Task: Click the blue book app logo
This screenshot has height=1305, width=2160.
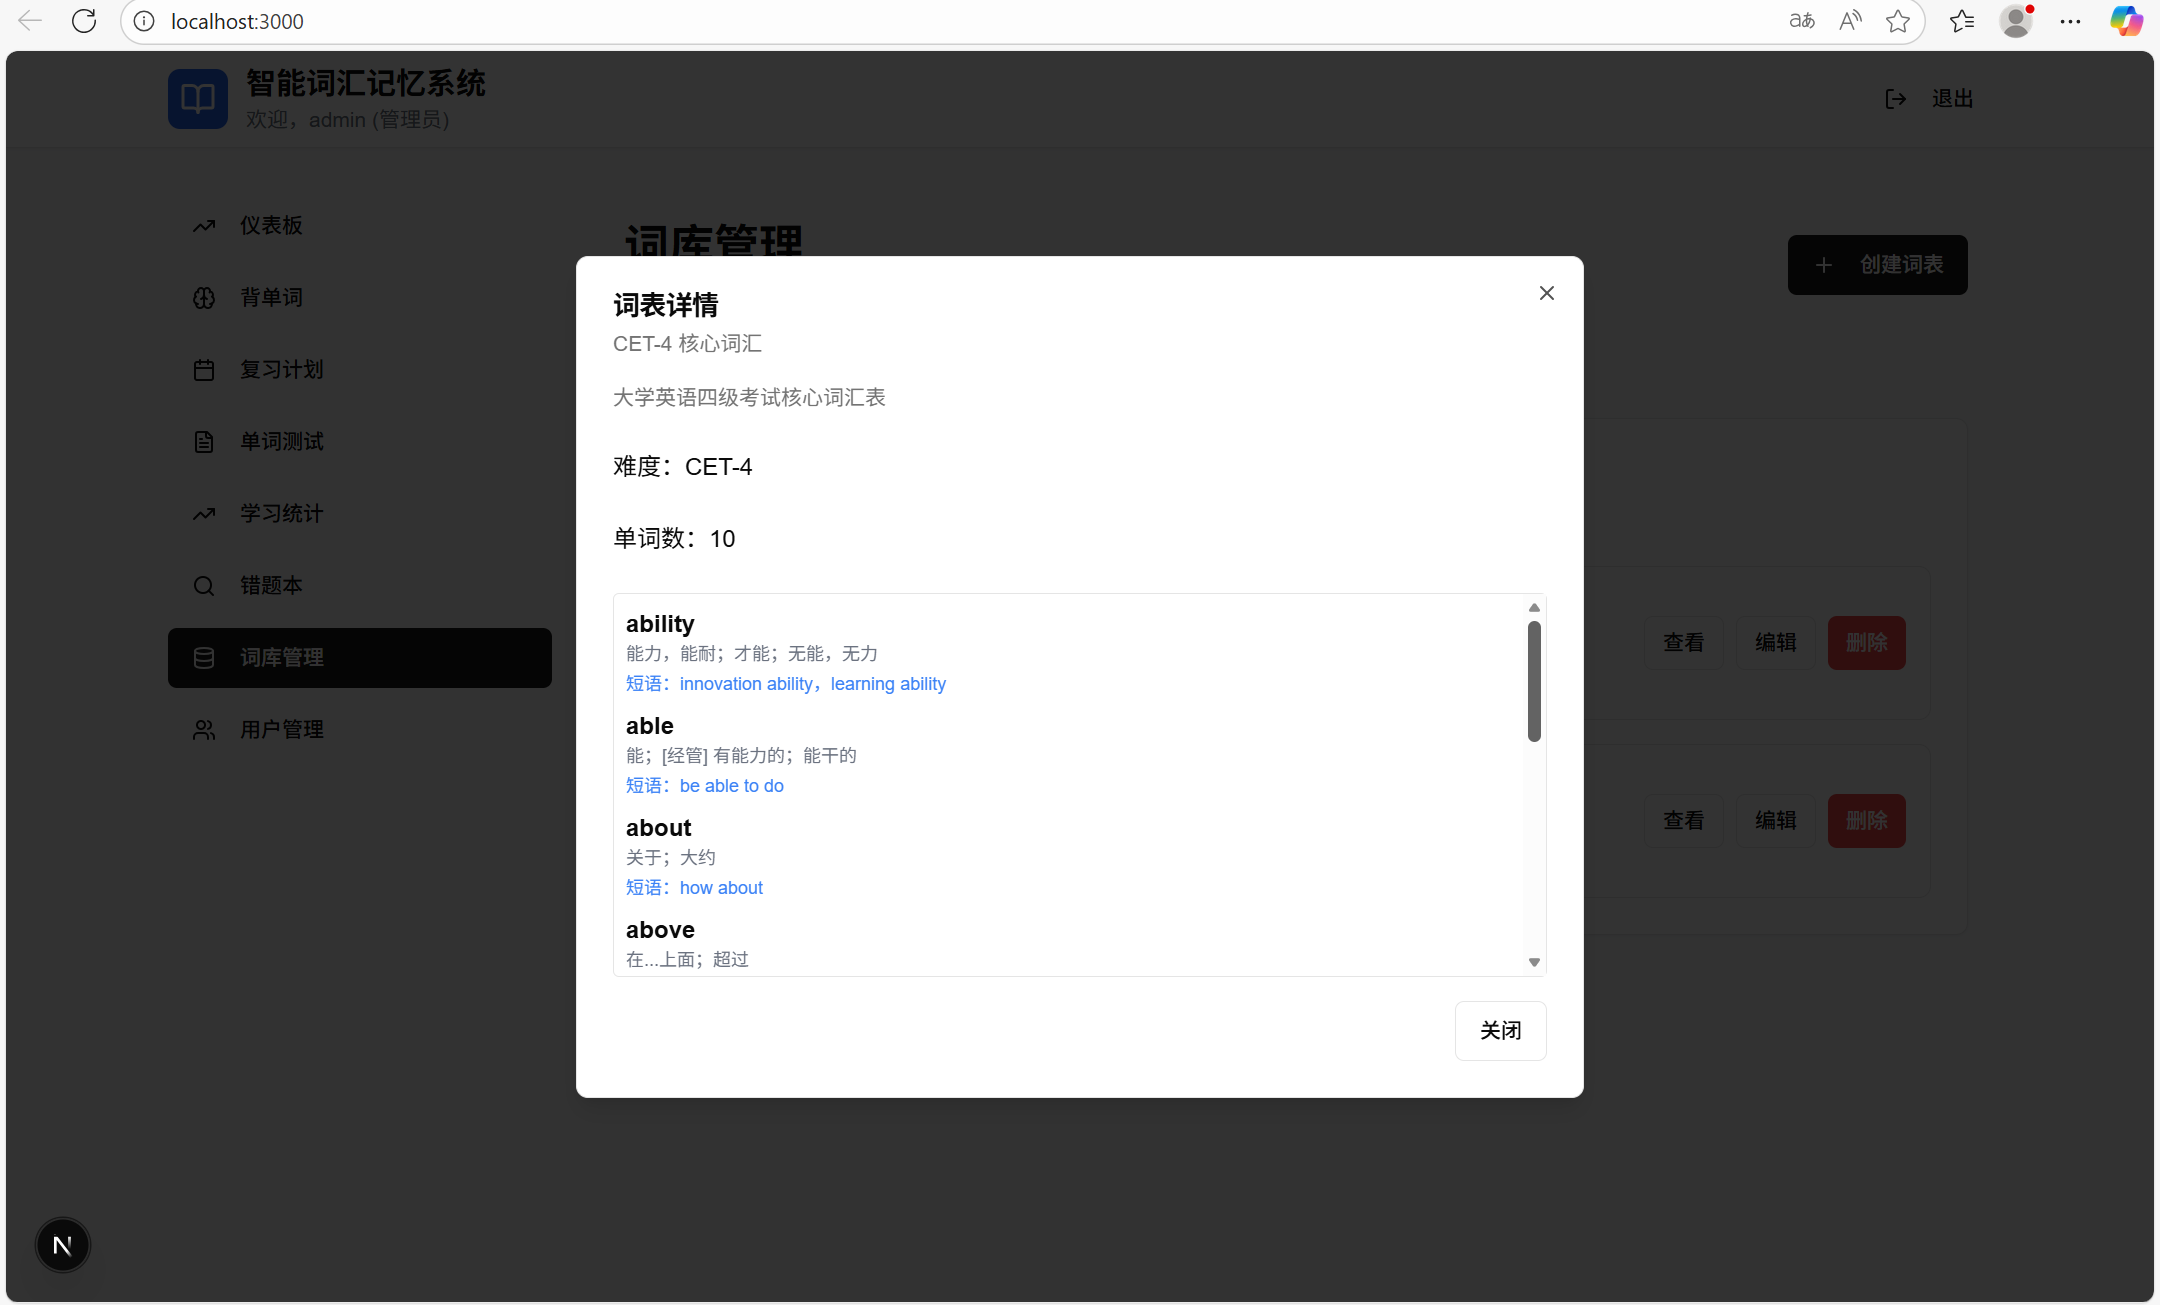Action: click(197, 98)
